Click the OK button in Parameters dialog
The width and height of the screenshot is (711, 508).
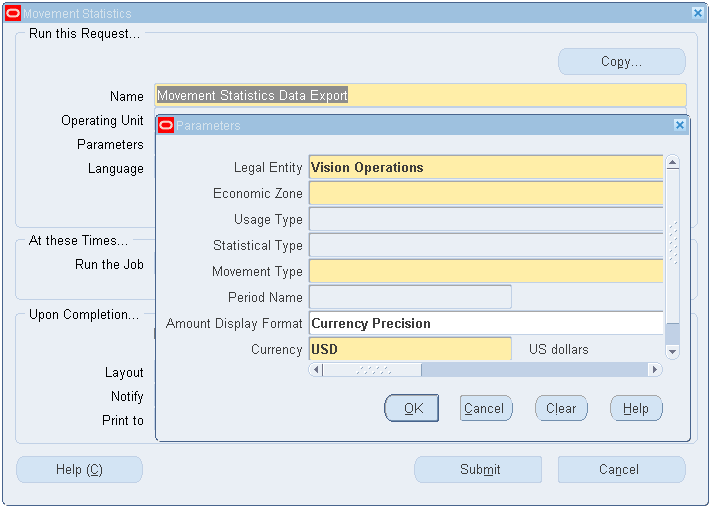click(411, 408)
